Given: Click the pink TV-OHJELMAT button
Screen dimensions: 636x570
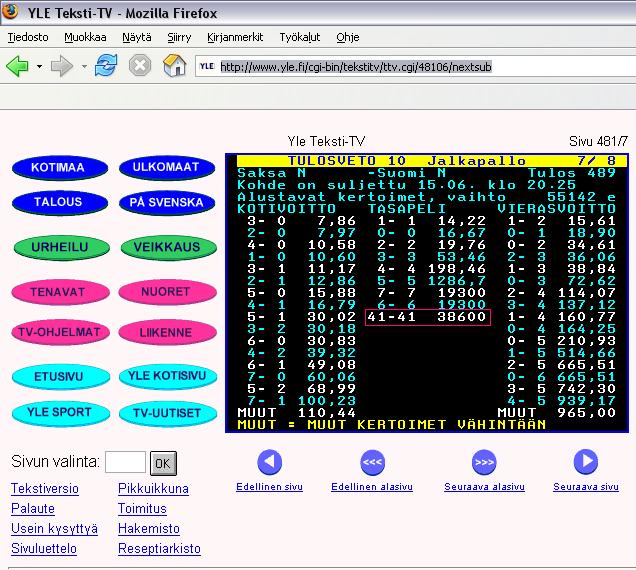Looking at the screenshot, I should 60,332.
